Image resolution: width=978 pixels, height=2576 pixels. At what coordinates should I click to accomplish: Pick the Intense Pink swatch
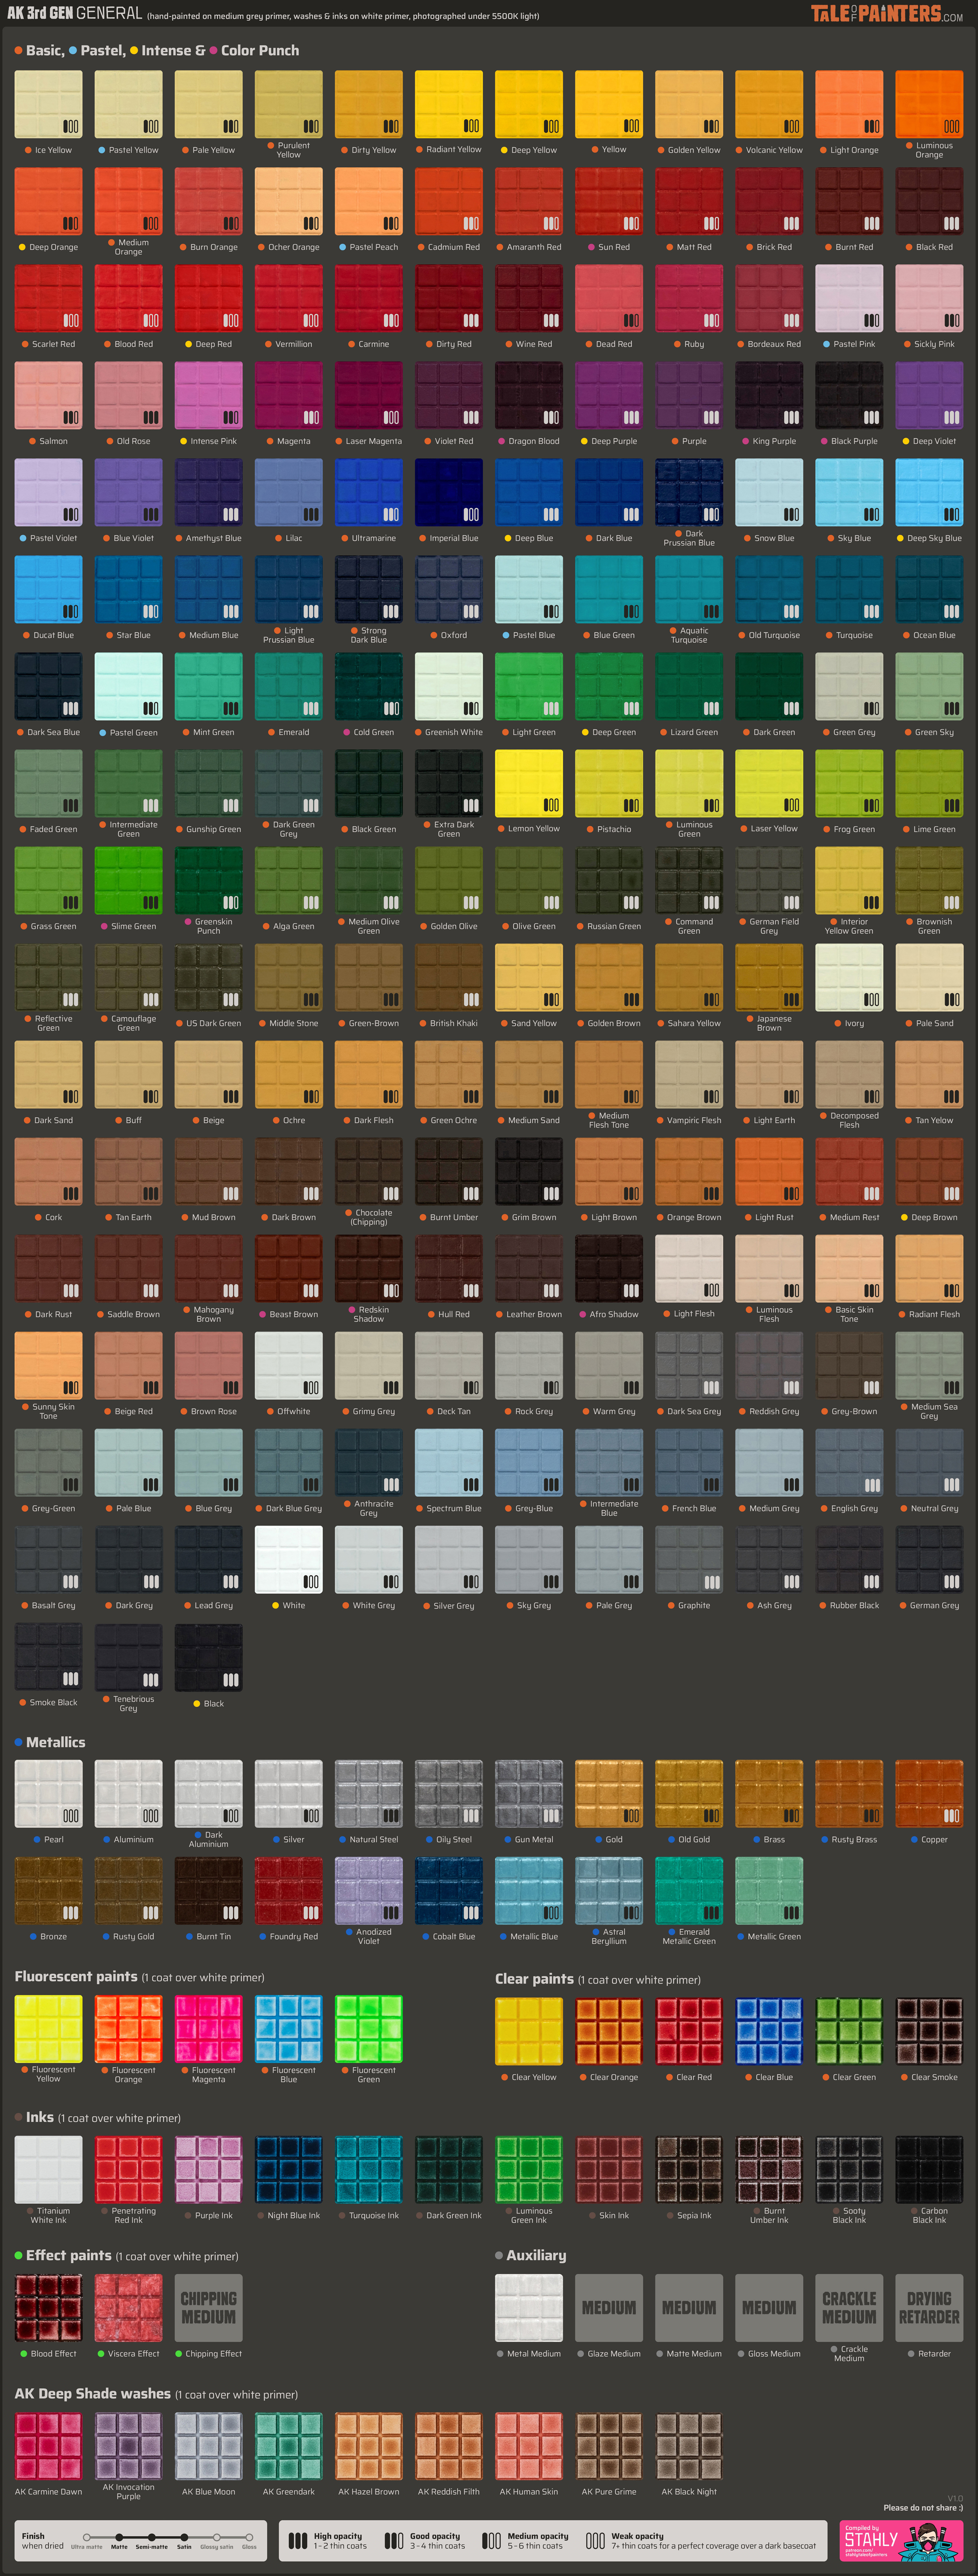point(209,395)
